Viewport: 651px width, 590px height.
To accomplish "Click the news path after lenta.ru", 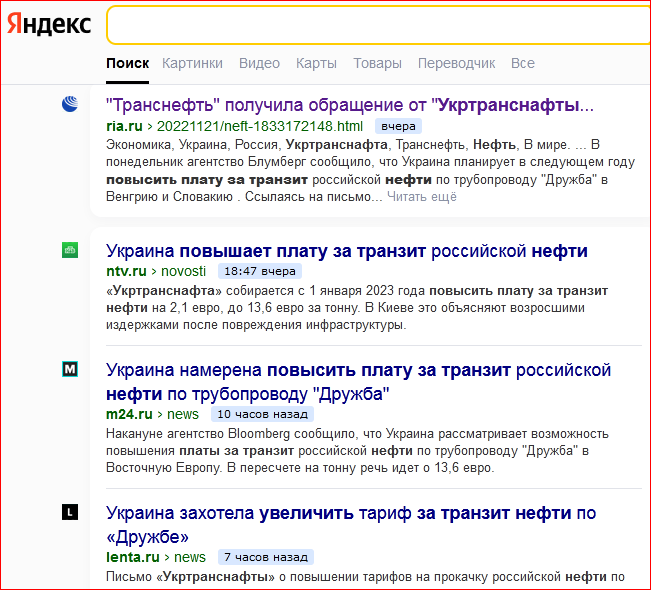I will pyautogui.click(x=190, y=557).
